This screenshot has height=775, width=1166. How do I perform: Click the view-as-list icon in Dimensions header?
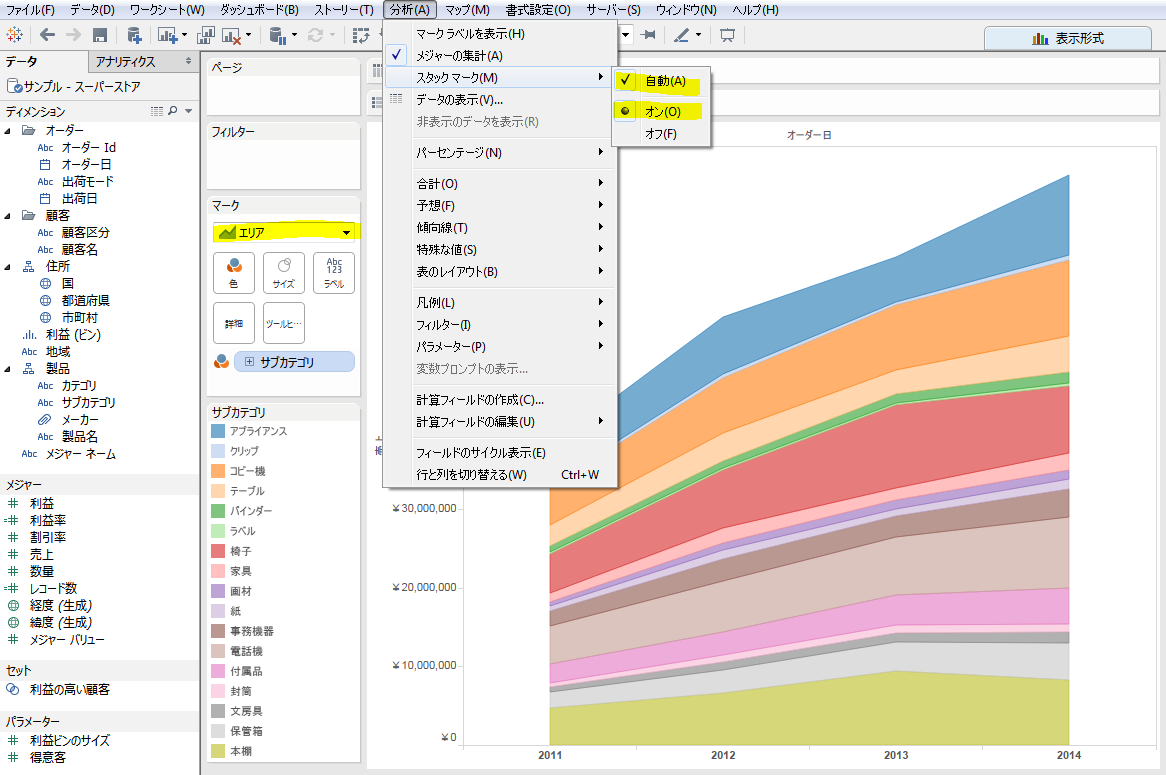pos(157,111)
